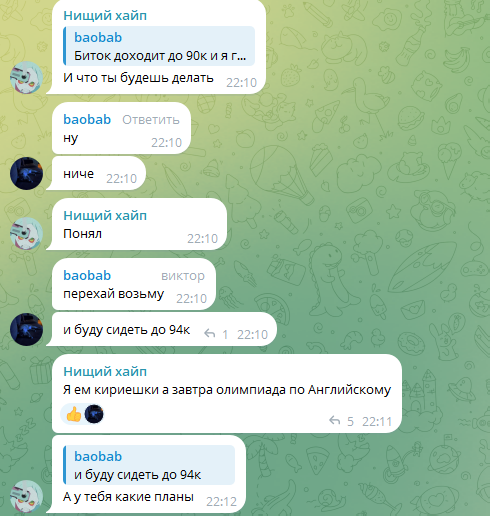Open Нищий хайп avatar beside 'Понял' message
490x516 pixels.
(x=26, y=233)
